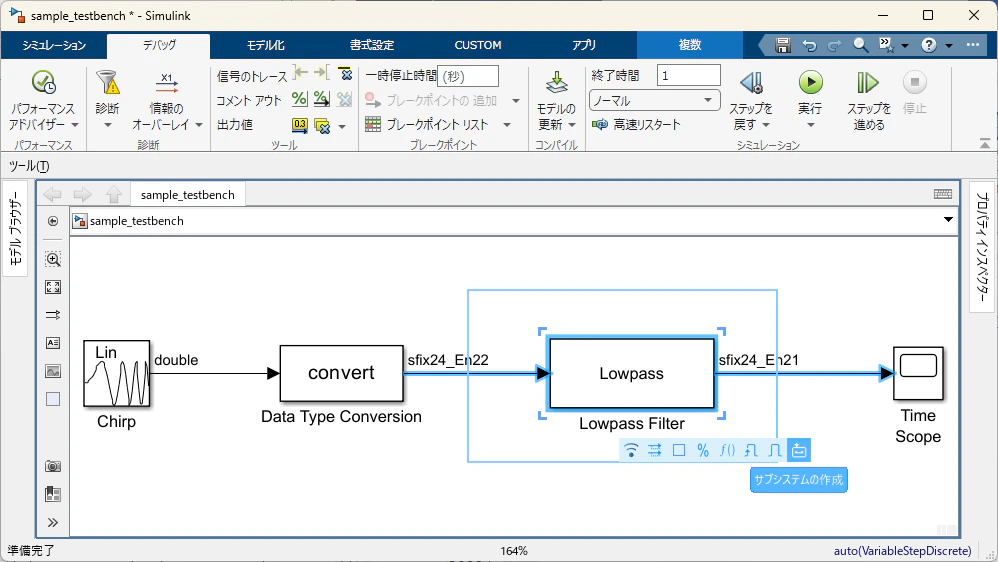
Task: Toggle sample time legend arrows icon
Action: (x=53, y=315)
